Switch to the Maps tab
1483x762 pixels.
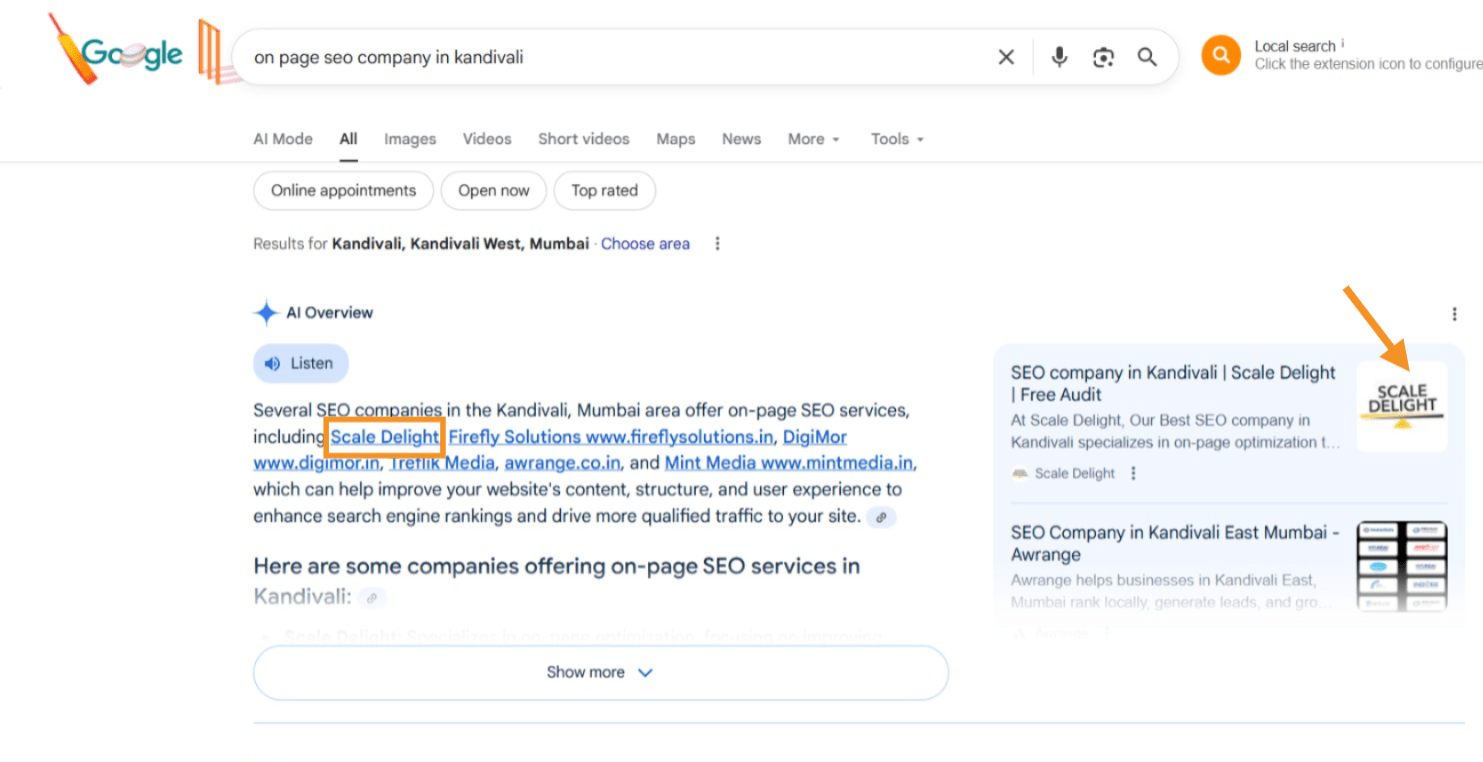tap(675, 139)
